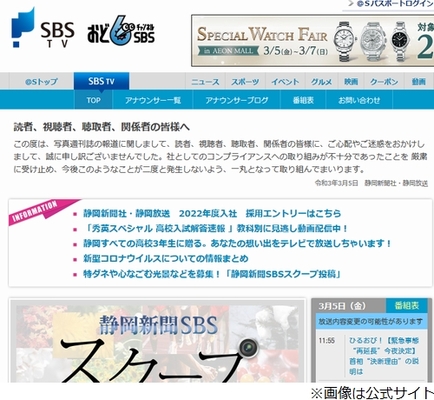Click the 2022年度入社 採用エントリー link
Image resolution: width=434 pixels, height=400 pixels.
click(x=212, y=213)
